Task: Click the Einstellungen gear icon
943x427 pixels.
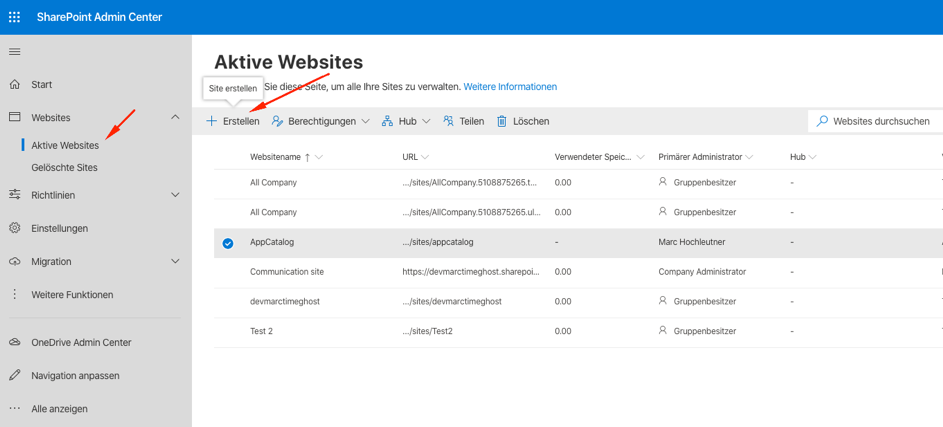Action: [15, 229]
